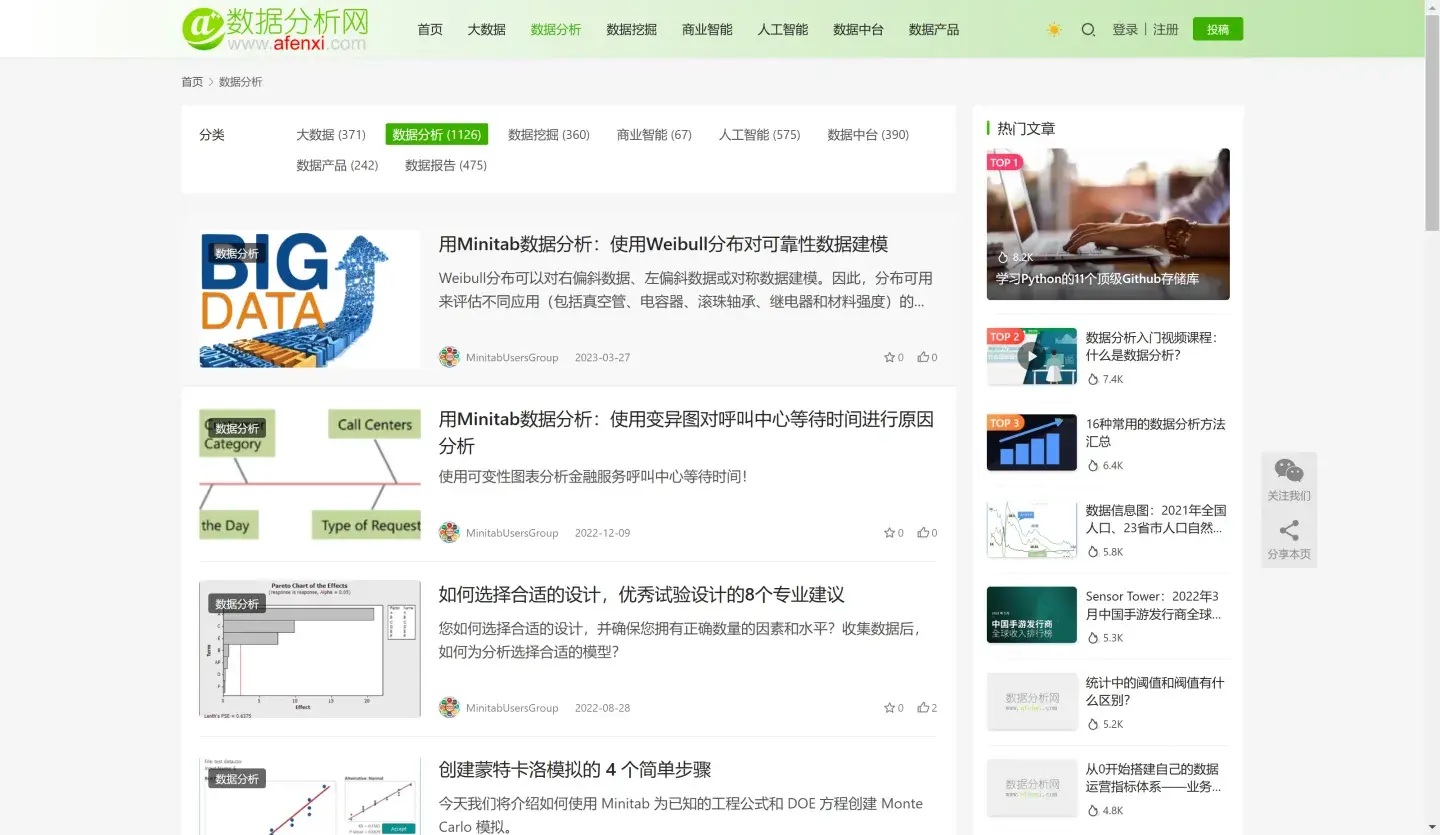Open hot article Sensor Tower：2022年3月中国手游发行商
Viewport: 1440px width, 835px height.
coord(1153,605)
